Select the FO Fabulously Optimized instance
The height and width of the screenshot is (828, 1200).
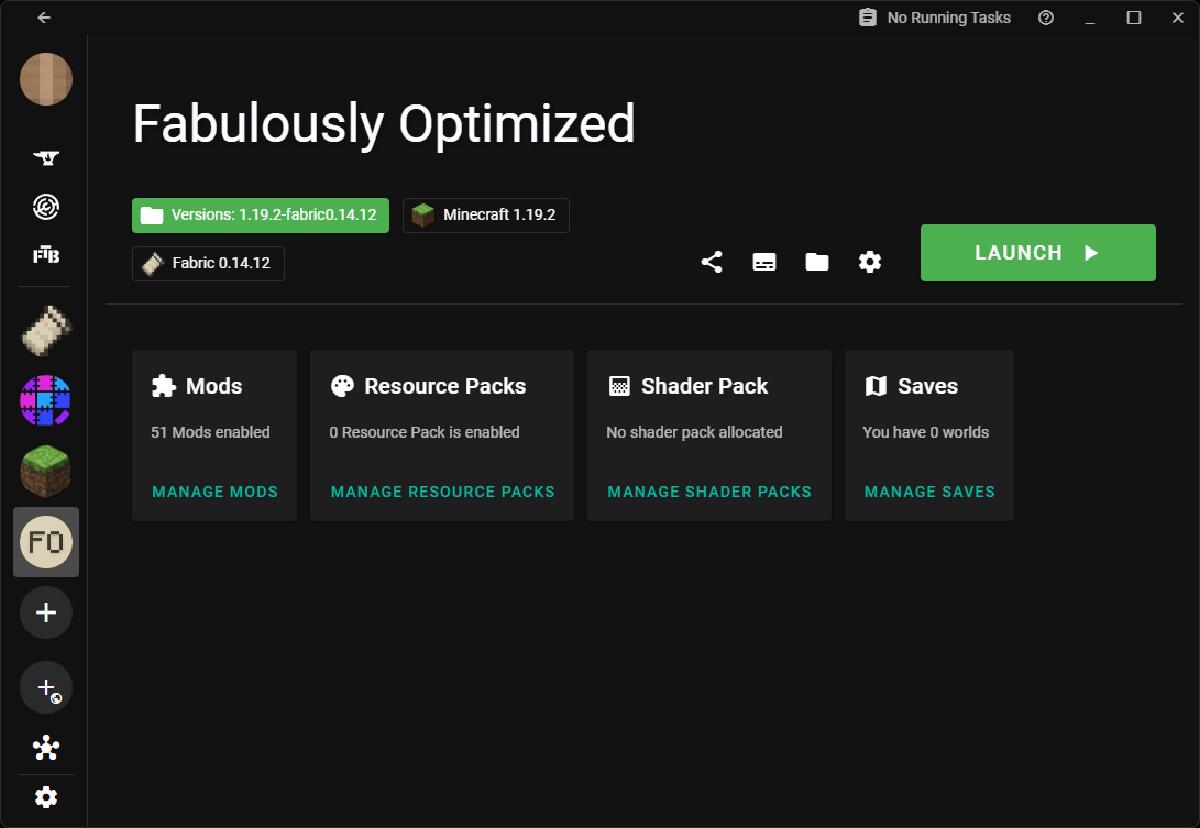[46, 542]
